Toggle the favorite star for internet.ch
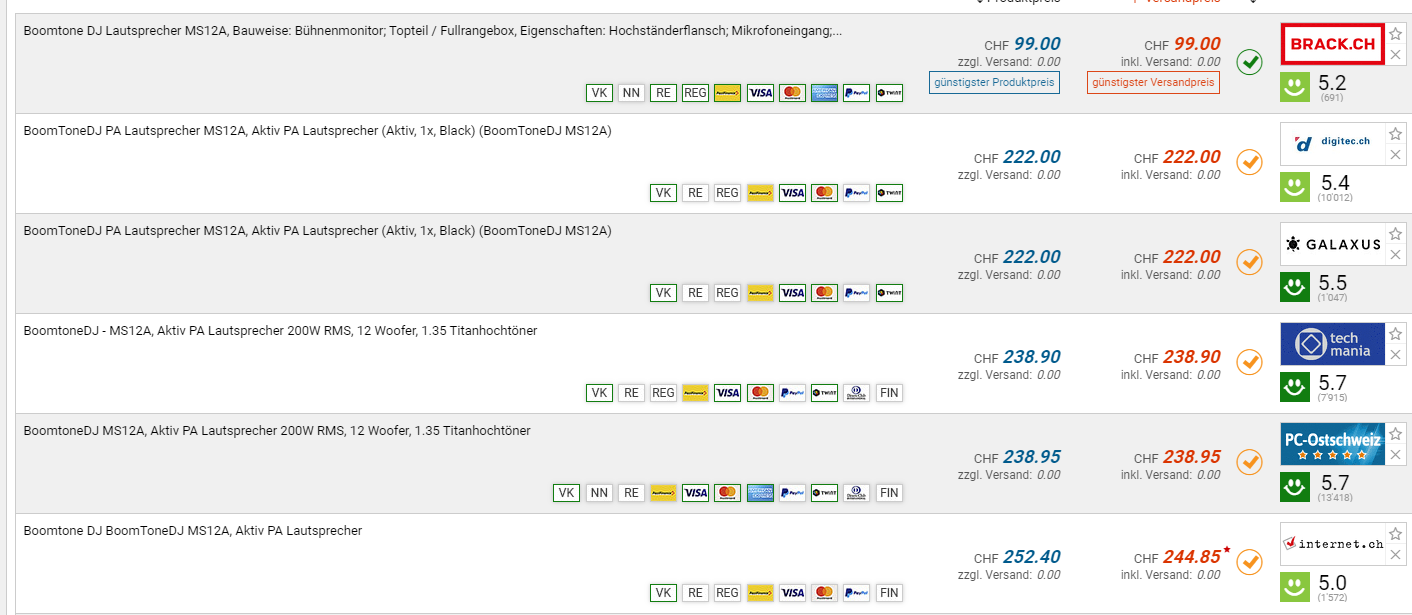Viewport: 1412px width, 615px height. (x=1396, y=533)
